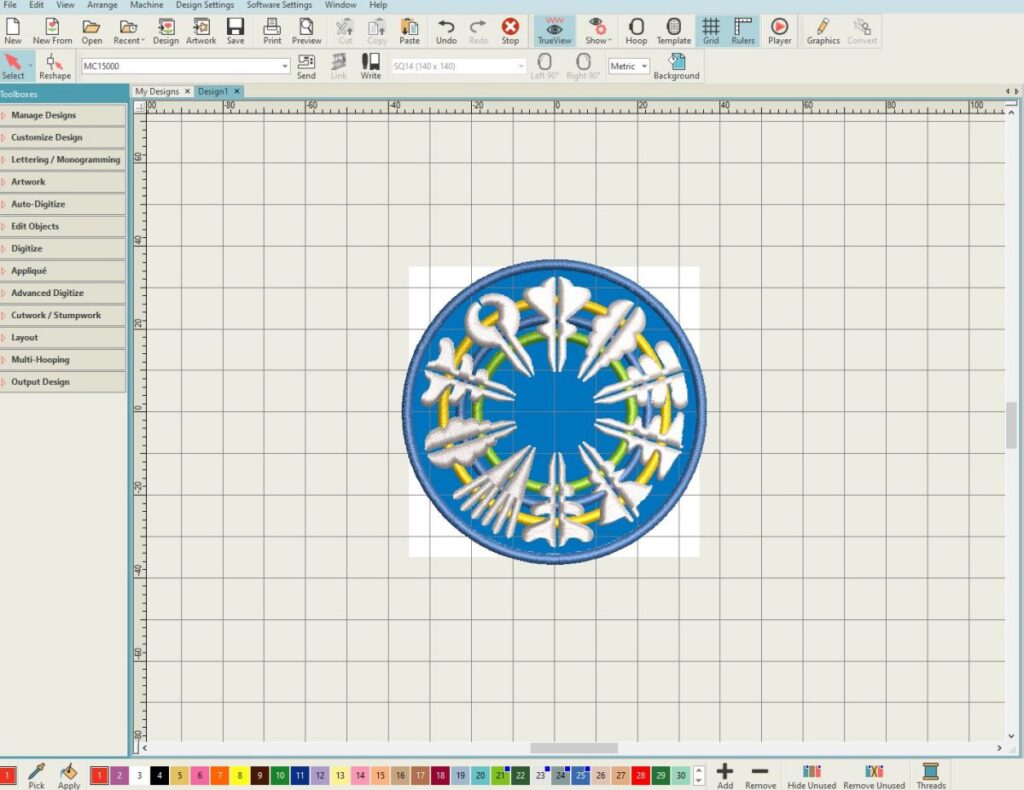Click Remove Unused colors button

coord(874,776)
